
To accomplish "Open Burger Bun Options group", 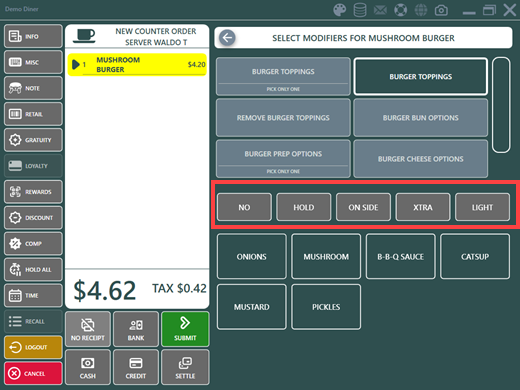I will (x=421, y=118).
